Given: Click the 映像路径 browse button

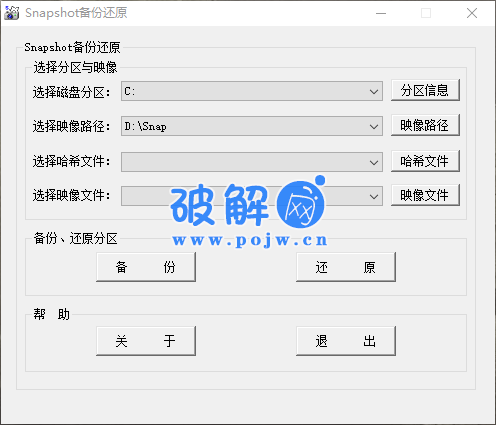Looking at the screenshot, I should 425,125.
